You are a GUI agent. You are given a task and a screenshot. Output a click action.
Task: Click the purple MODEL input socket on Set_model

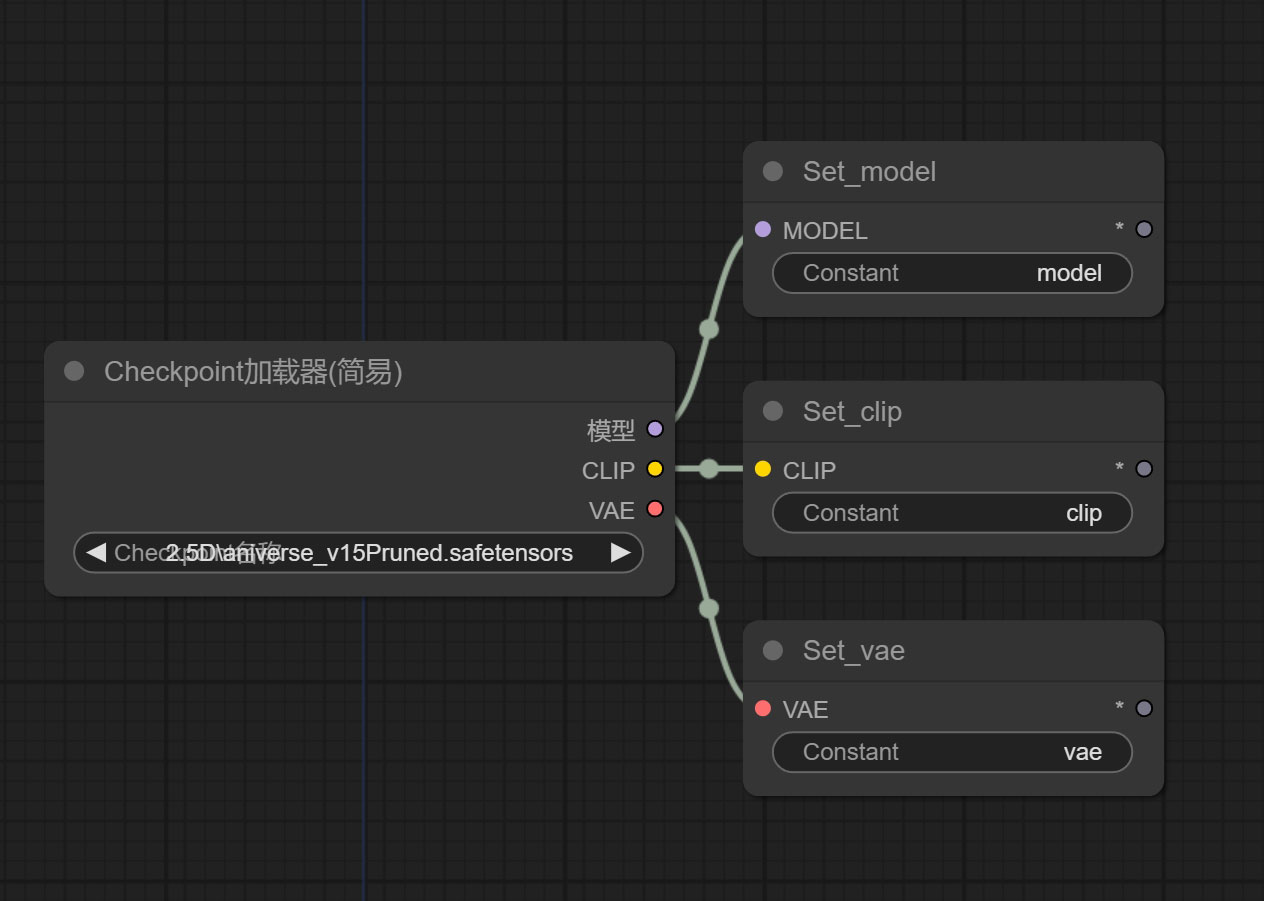tap(763, 229)
